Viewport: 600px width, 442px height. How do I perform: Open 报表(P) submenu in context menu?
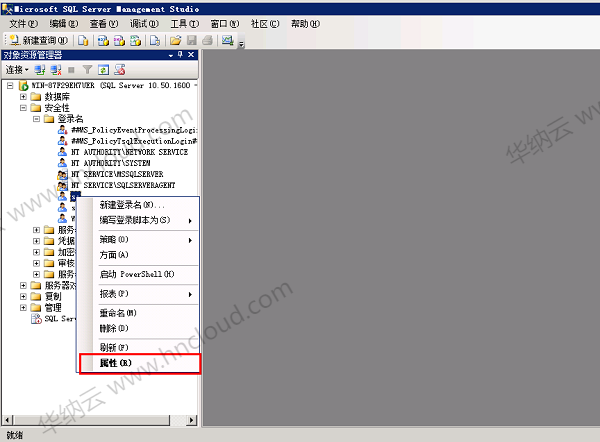pyautogui.click(x=139, y=294)
